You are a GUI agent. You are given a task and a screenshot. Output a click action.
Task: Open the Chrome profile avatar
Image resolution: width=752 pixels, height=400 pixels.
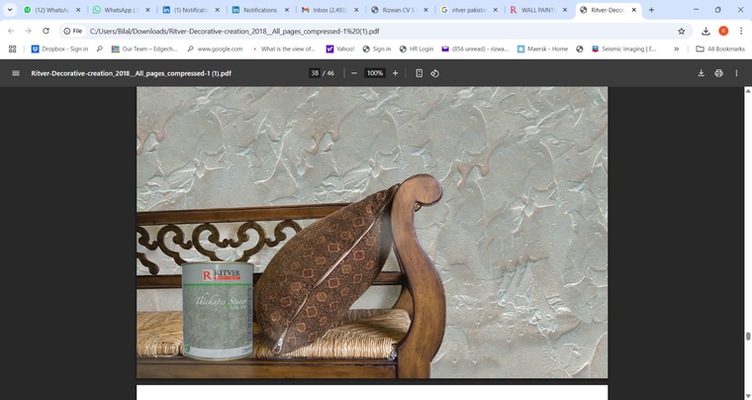(x=723, y=31)
